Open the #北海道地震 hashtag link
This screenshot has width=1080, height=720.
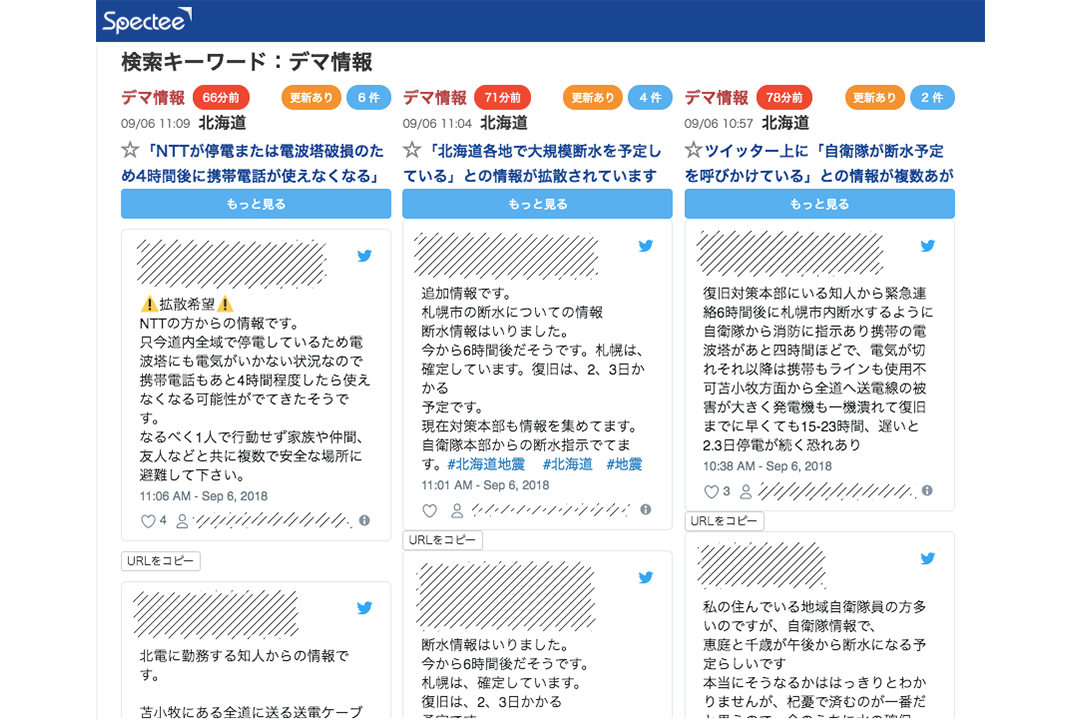click(485, 464)
